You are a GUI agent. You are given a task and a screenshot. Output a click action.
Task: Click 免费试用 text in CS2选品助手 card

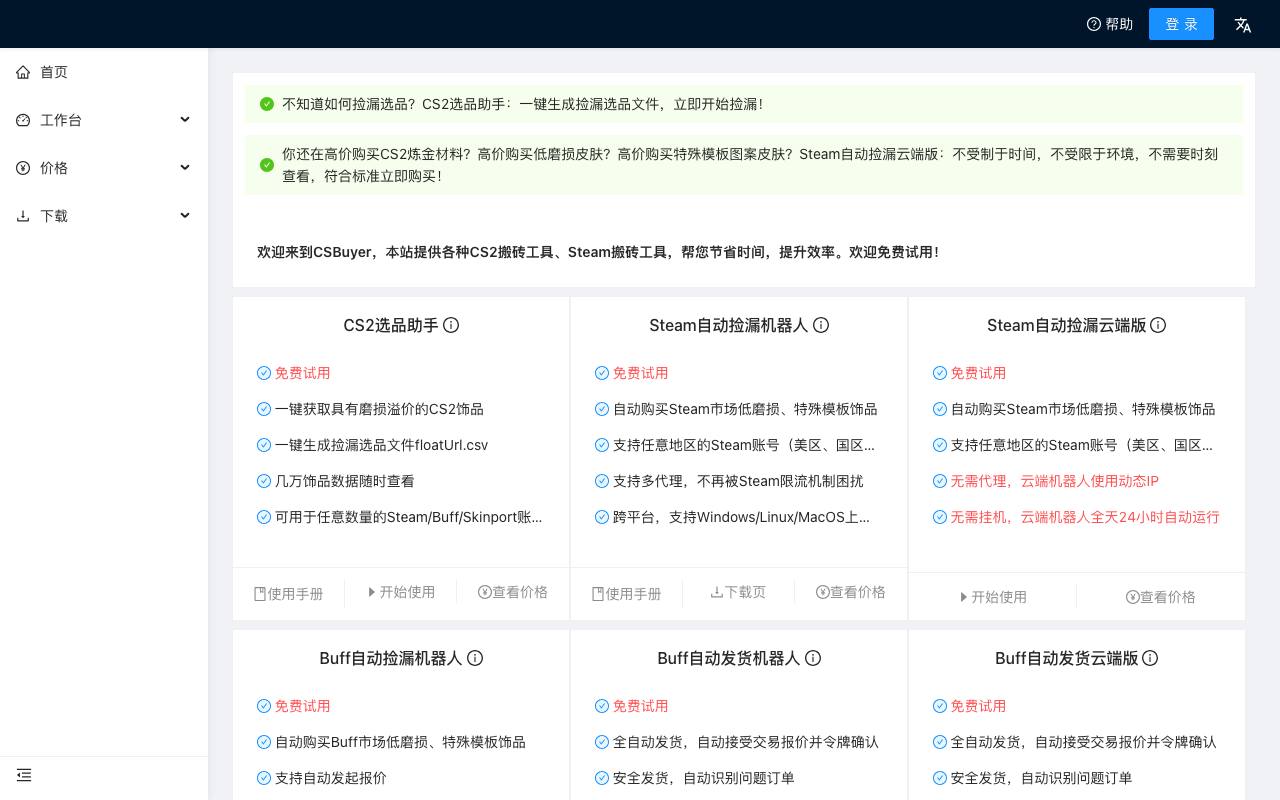303,373
